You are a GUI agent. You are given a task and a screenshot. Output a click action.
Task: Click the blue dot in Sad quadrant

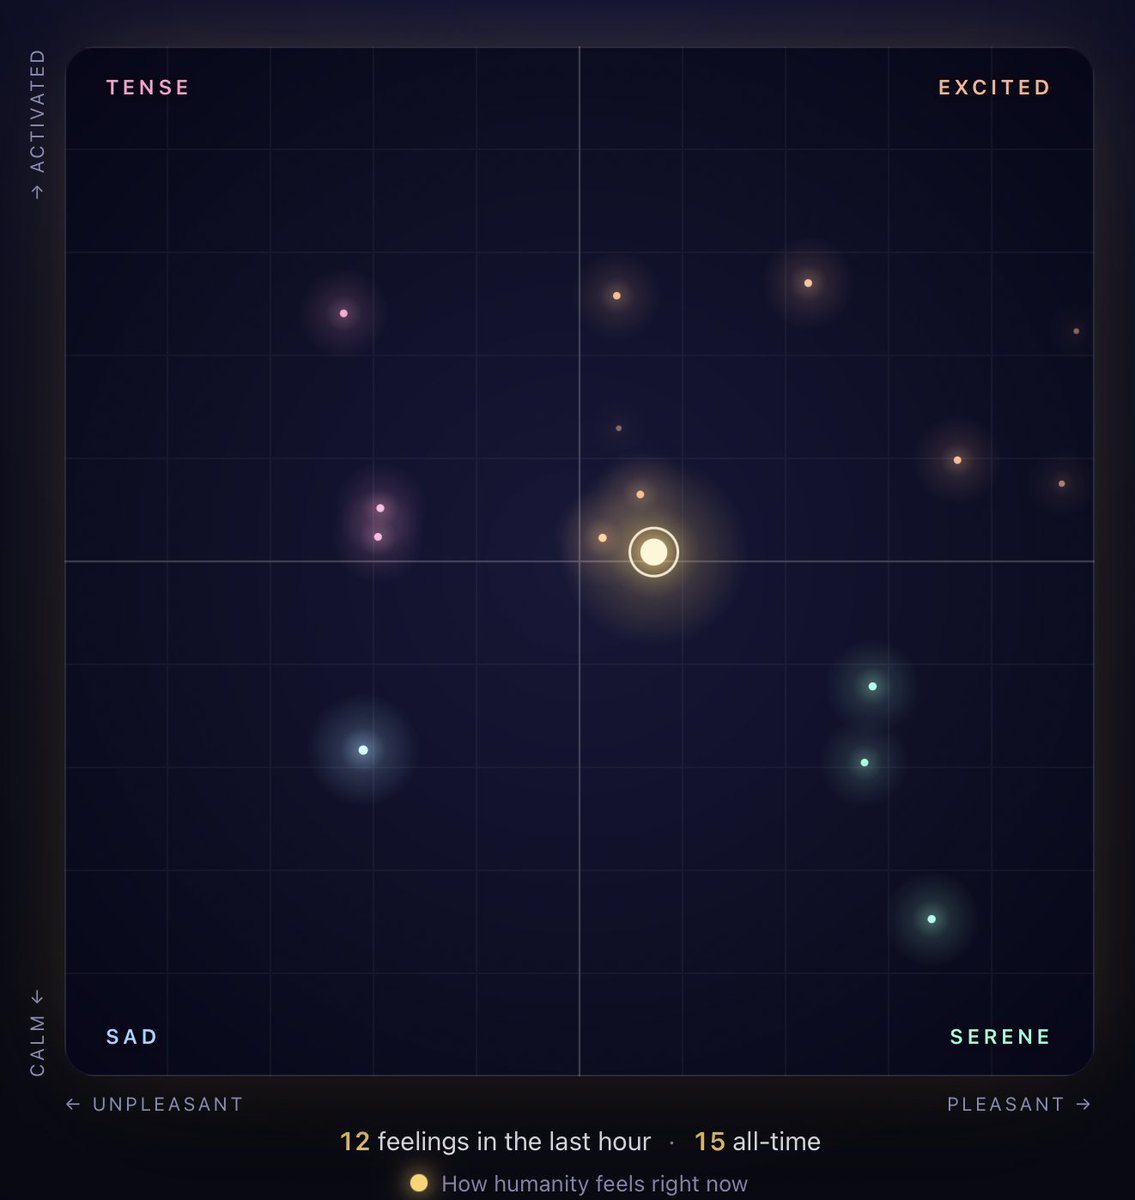coord(363,750)
